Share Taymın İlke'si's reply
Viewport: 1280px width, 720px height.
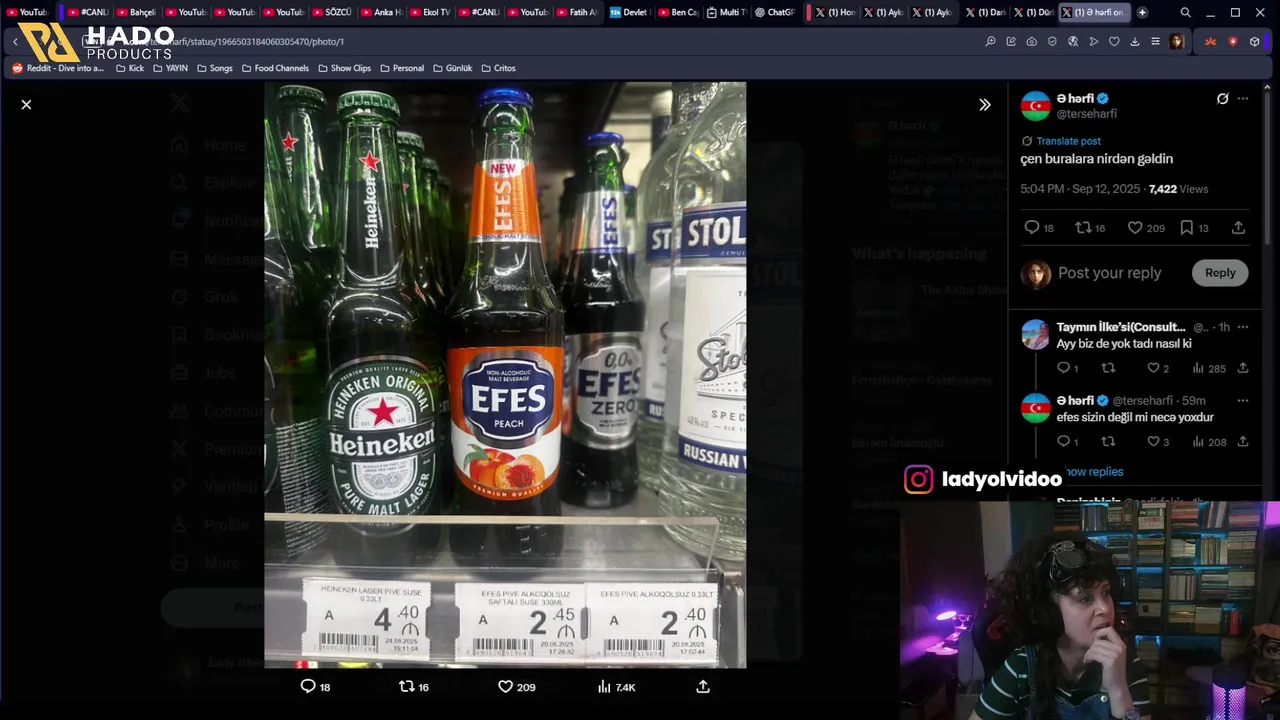[1243, 368]
